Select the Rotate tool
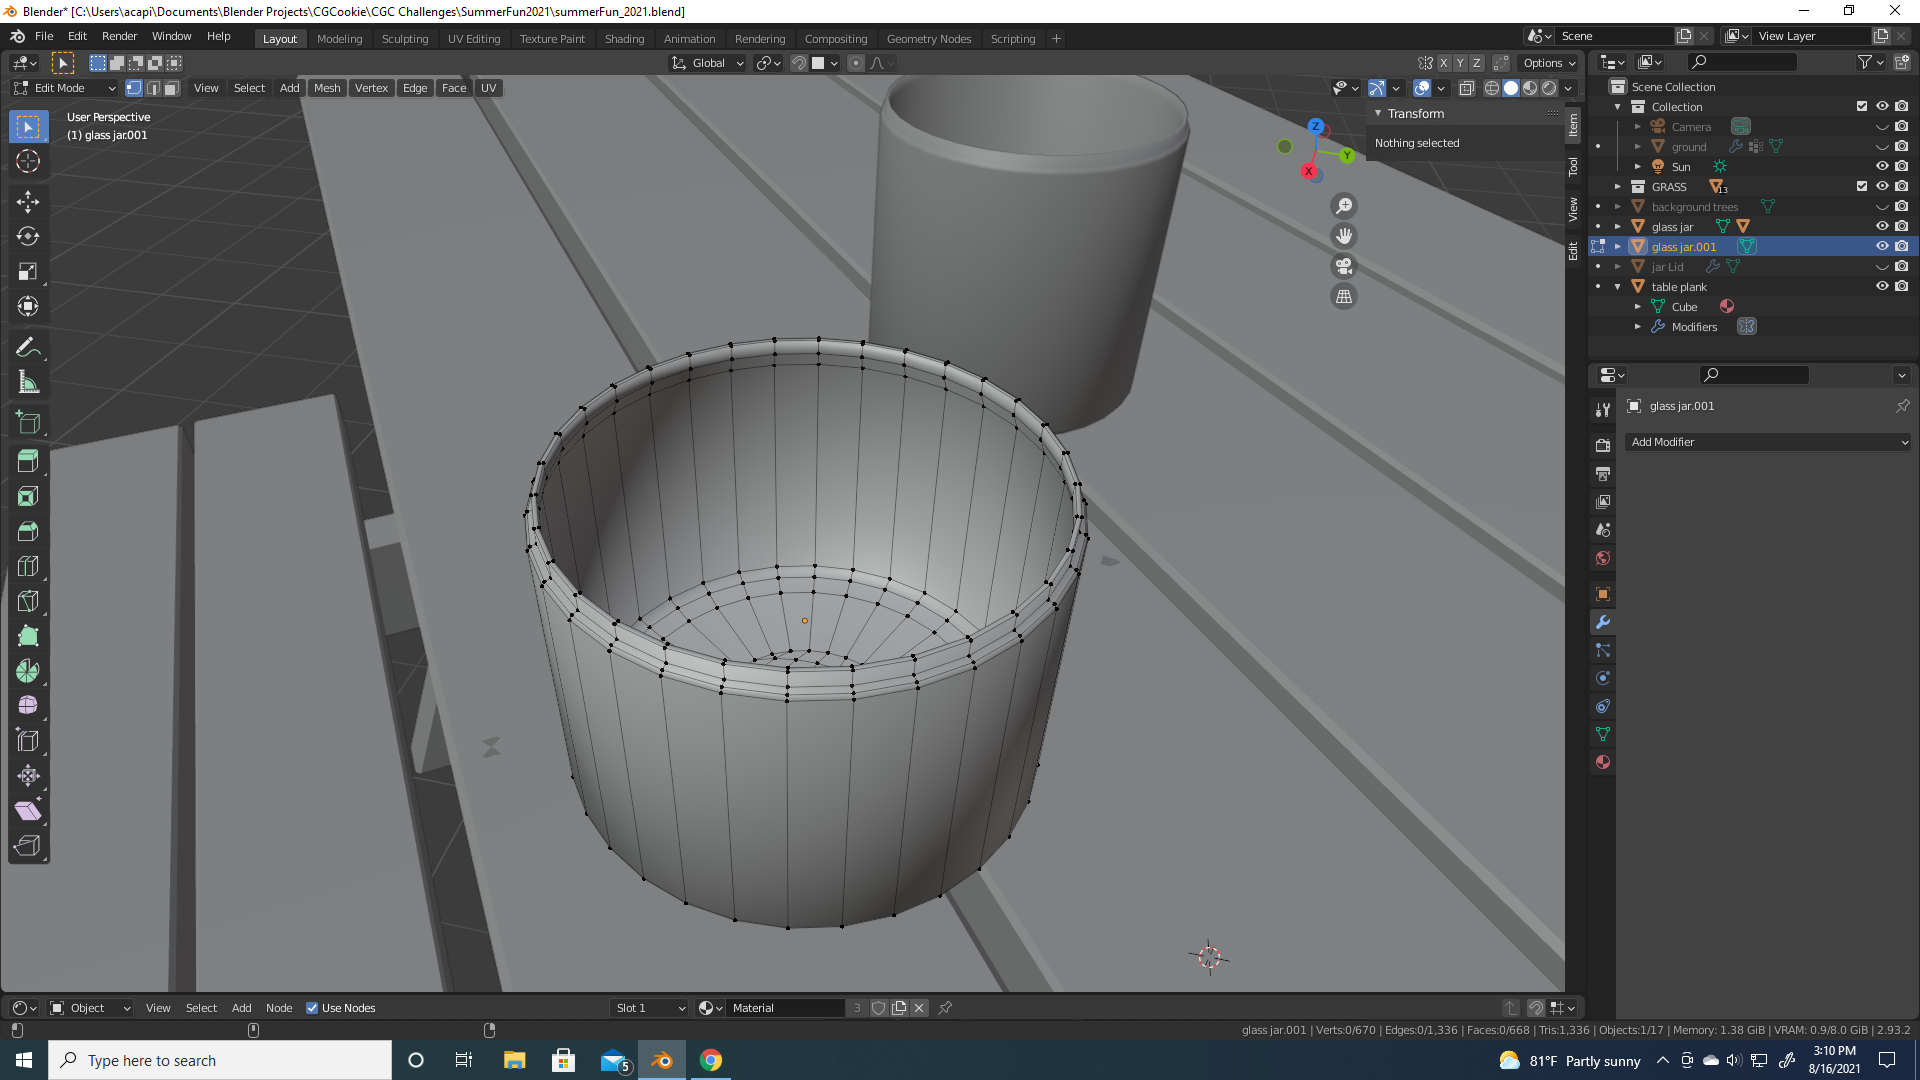The height and width of the screenshot is (1080, 1920). pos(28,236)
